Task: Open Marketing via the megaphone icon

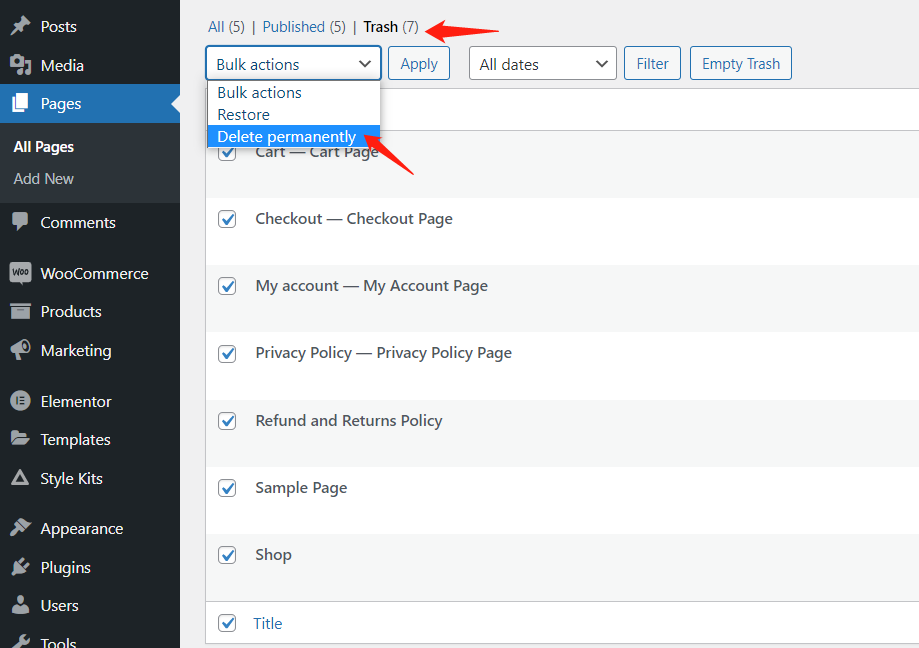Action: pyautogui.click(x=21, y=350)
